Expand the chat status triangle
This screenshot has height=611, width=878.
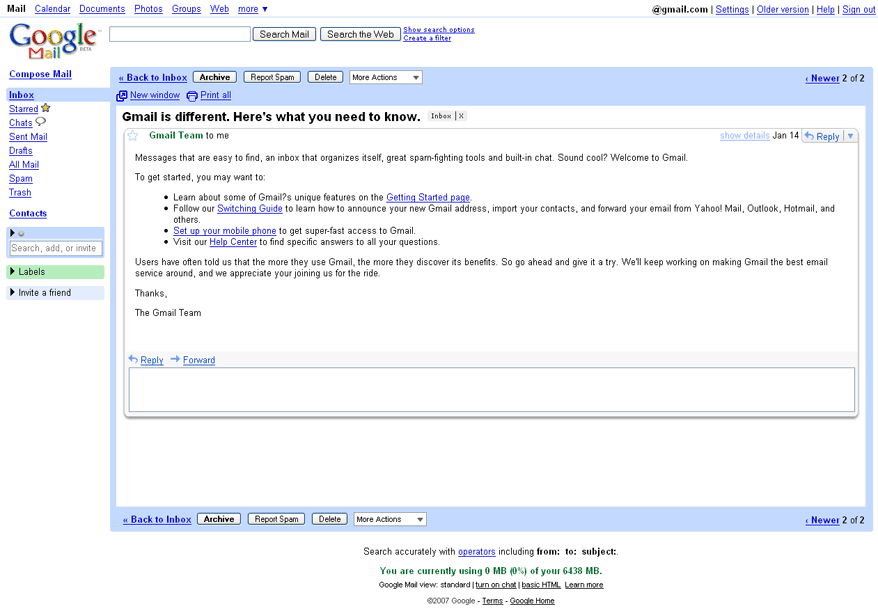click(12, 233)
